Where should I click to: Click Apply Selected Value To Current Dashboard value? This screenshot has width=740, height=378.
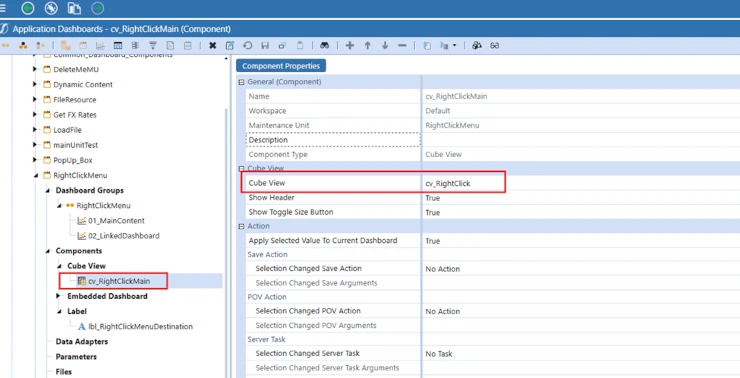[x=432, y=241]
